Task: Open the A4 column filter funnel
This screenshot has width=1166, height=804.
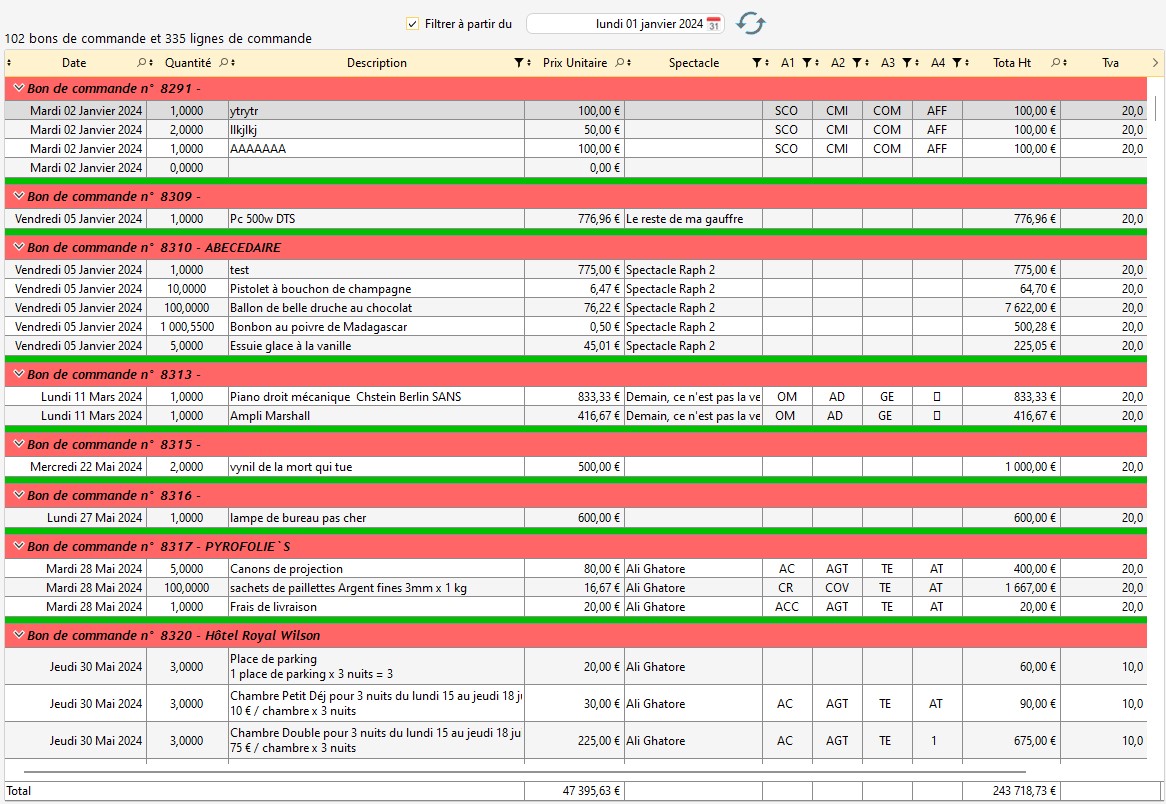Action: (957, 63)
